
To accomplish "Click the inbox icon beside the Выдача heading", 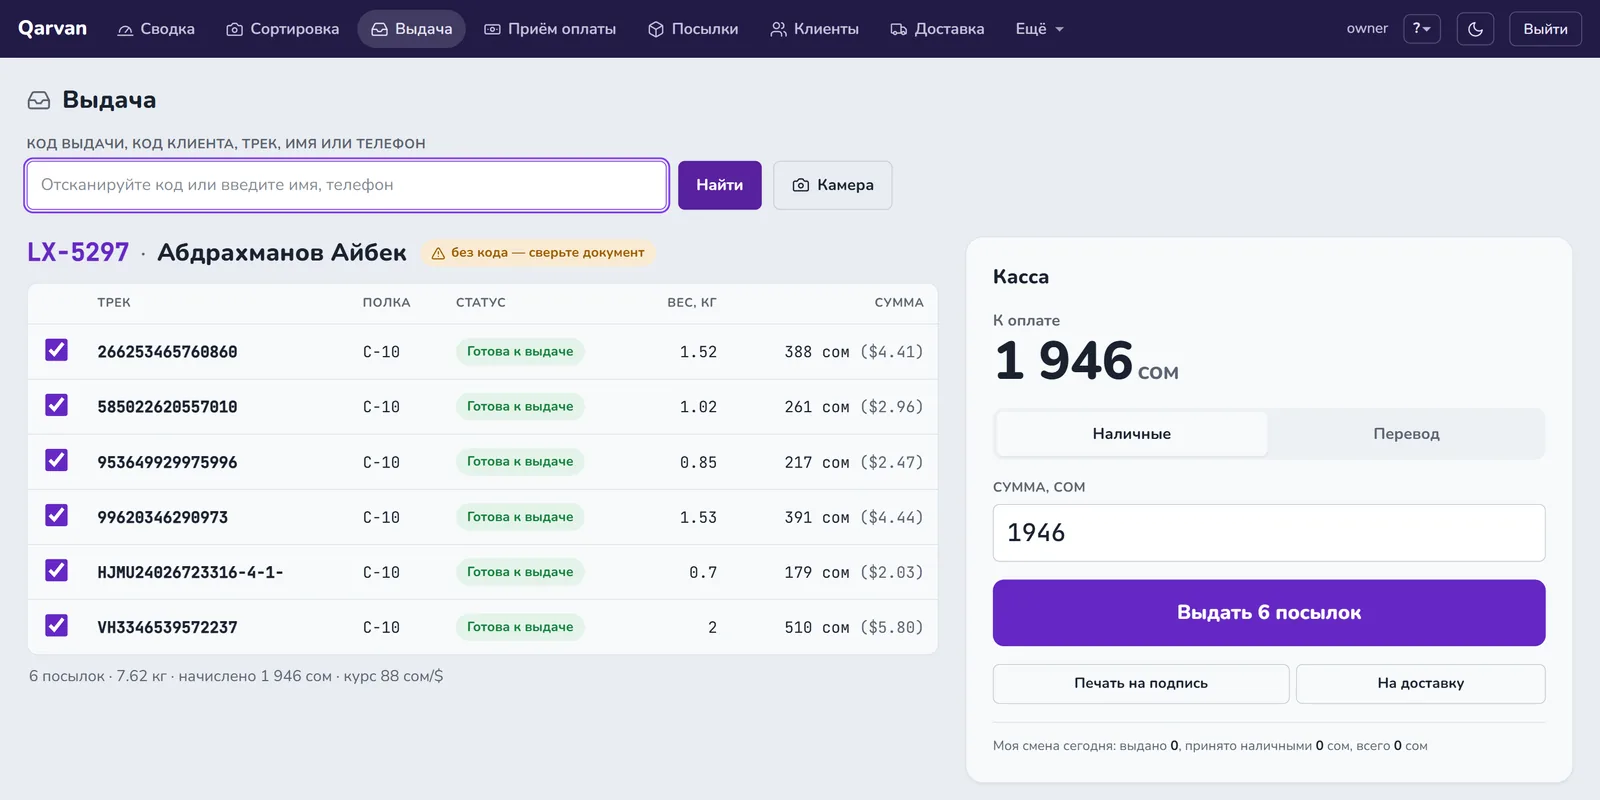I will tap(39, 100).
